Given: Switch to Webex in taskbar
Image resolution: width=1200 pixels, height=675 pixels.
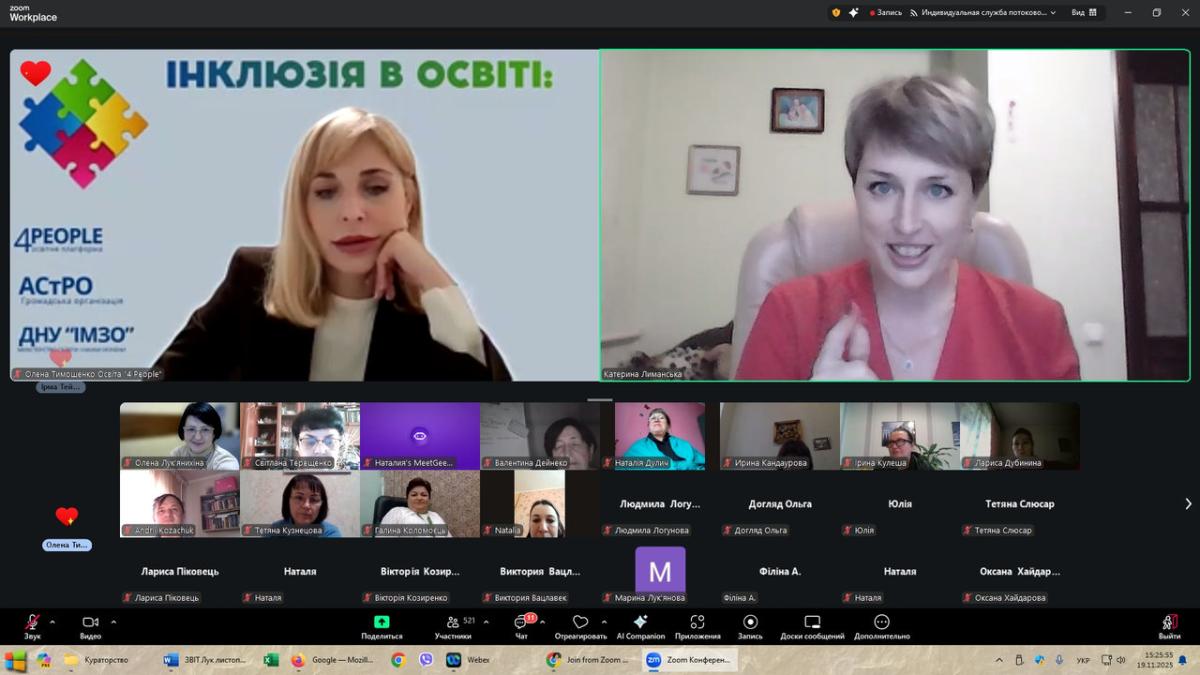Looking at the screenshot, I should point(469,660).
